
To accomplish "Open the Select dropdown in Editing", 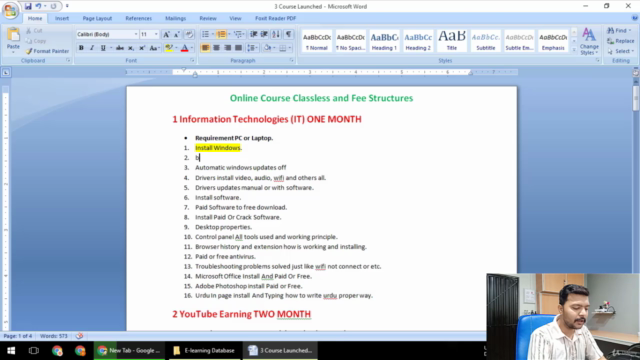I will 620,51.
